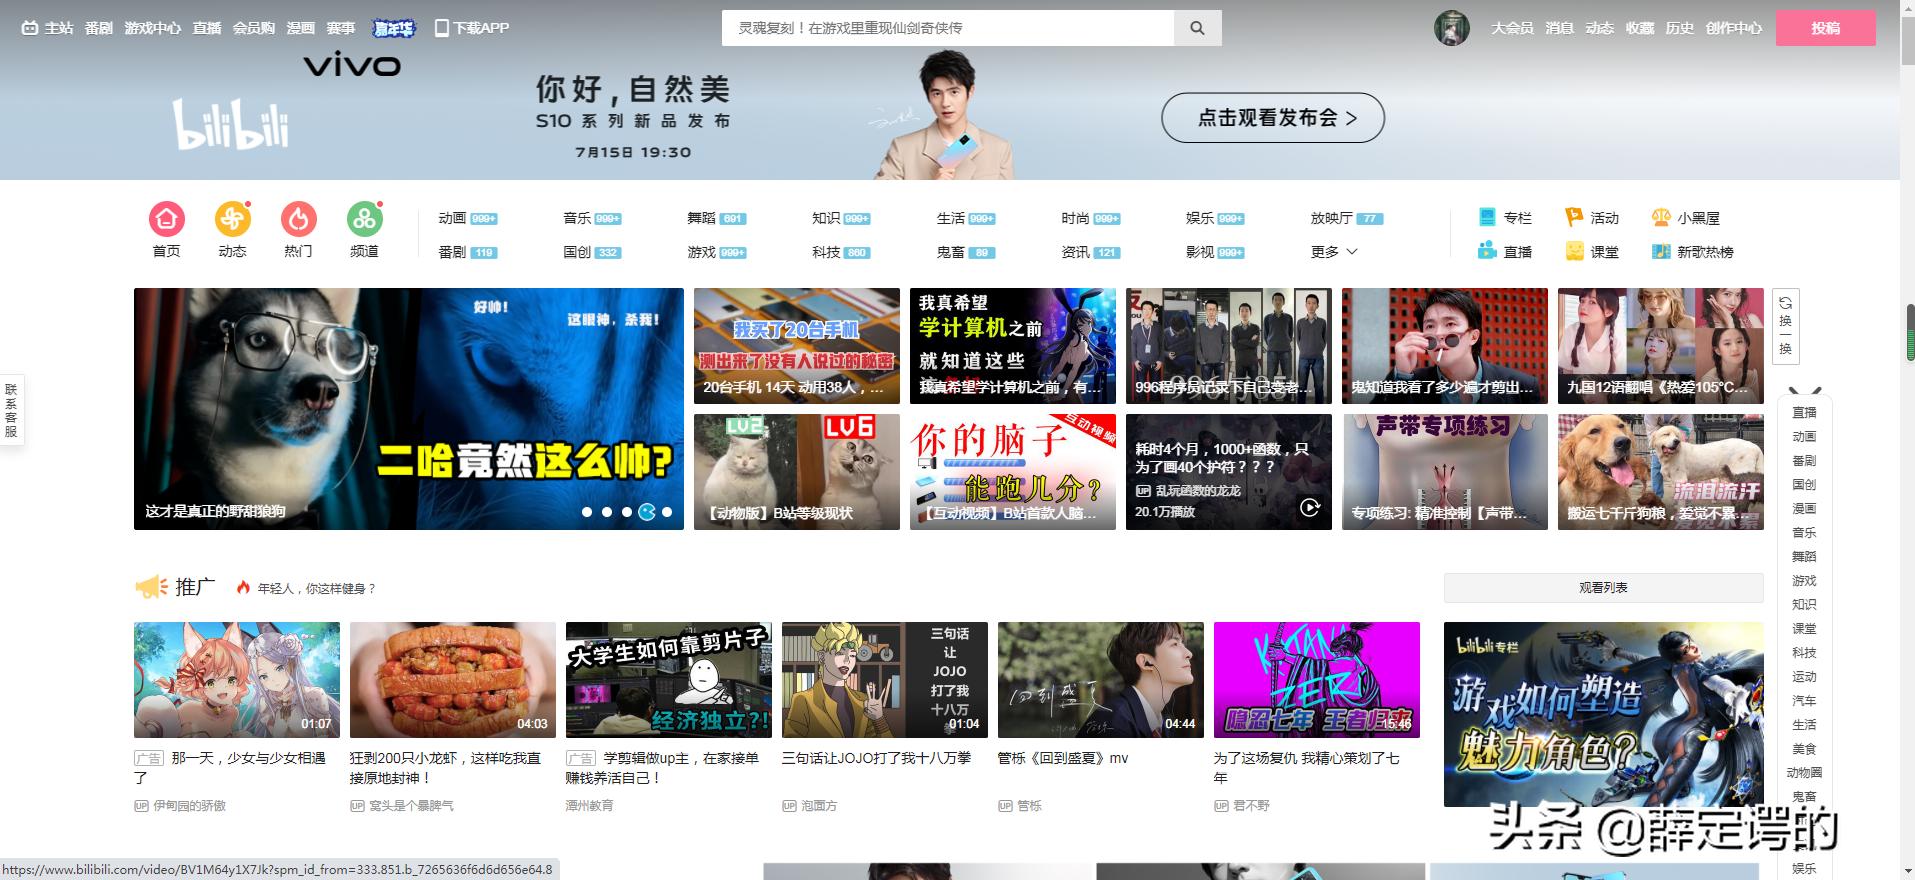Open the 动画 category link
The height and width of the screenshot is (880, 1915).
click(x=452, y=218)
